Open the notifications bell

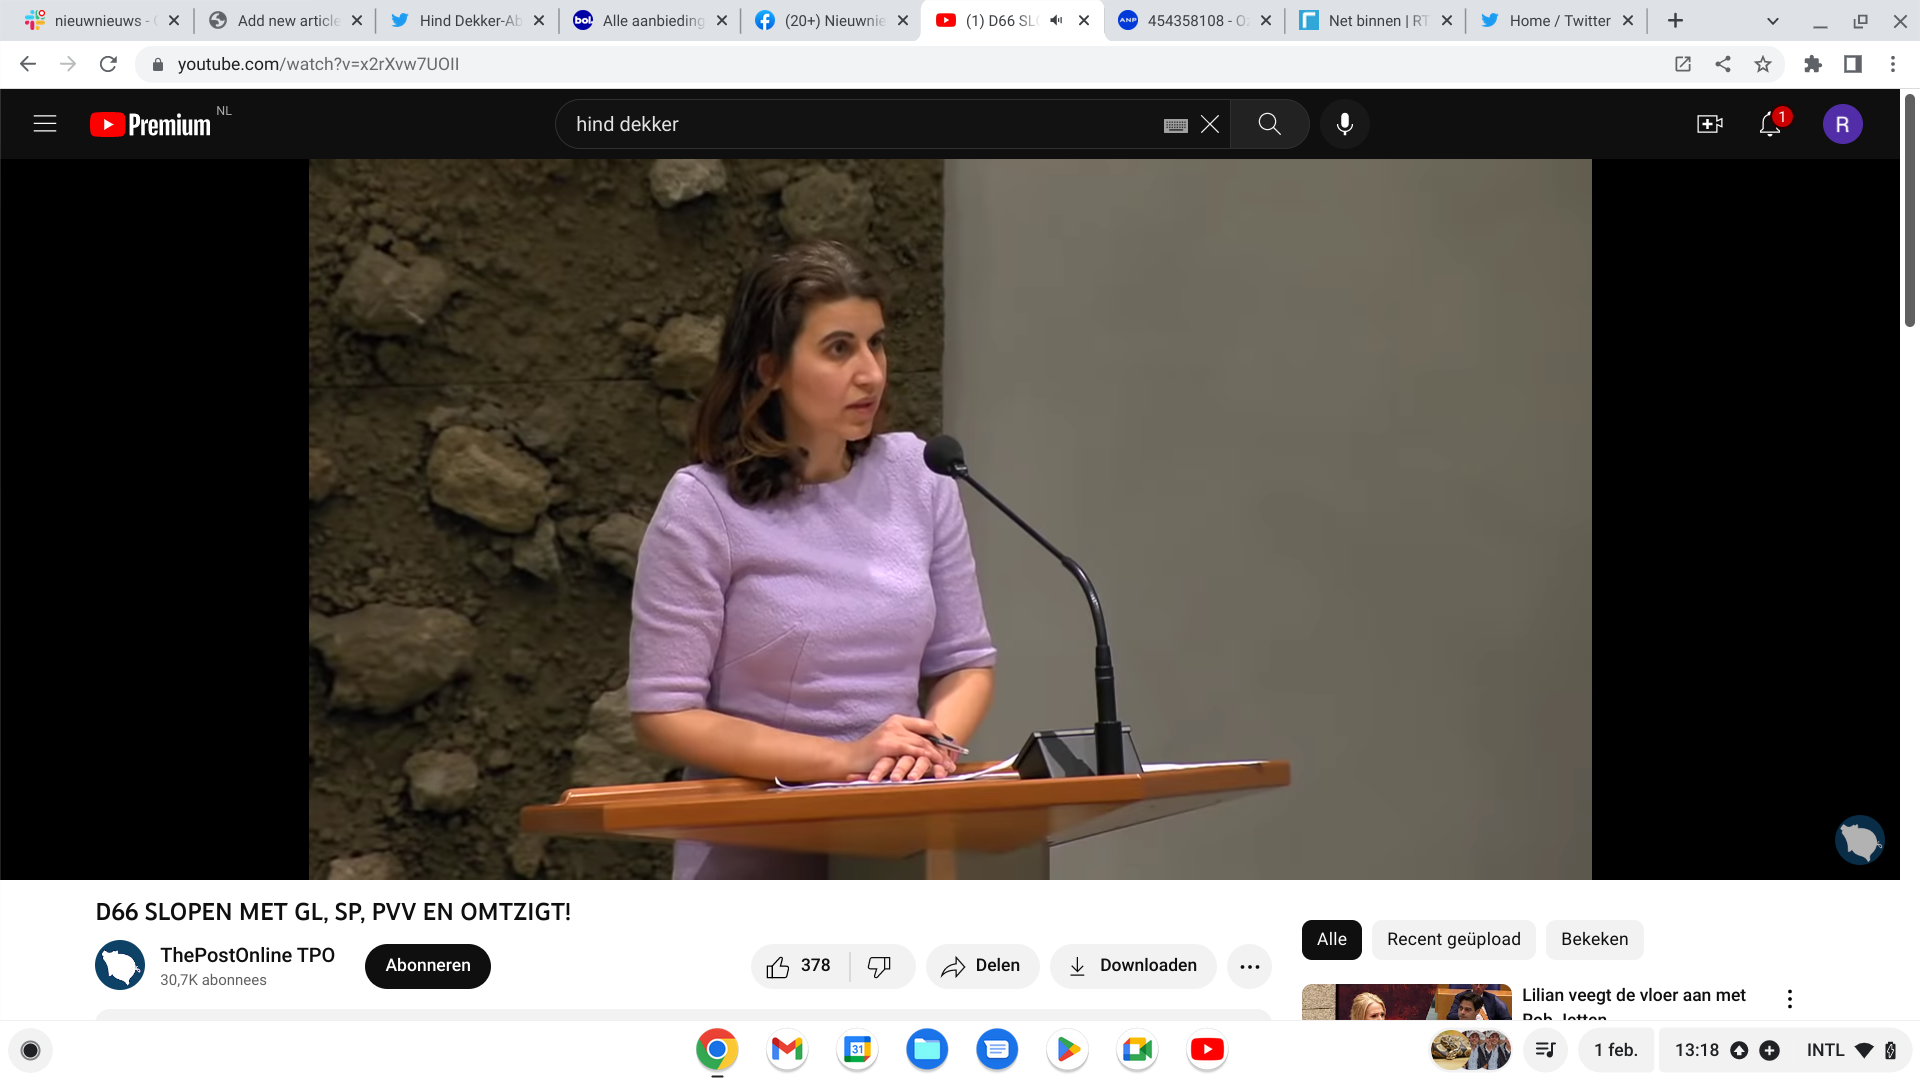[1770, 124]
